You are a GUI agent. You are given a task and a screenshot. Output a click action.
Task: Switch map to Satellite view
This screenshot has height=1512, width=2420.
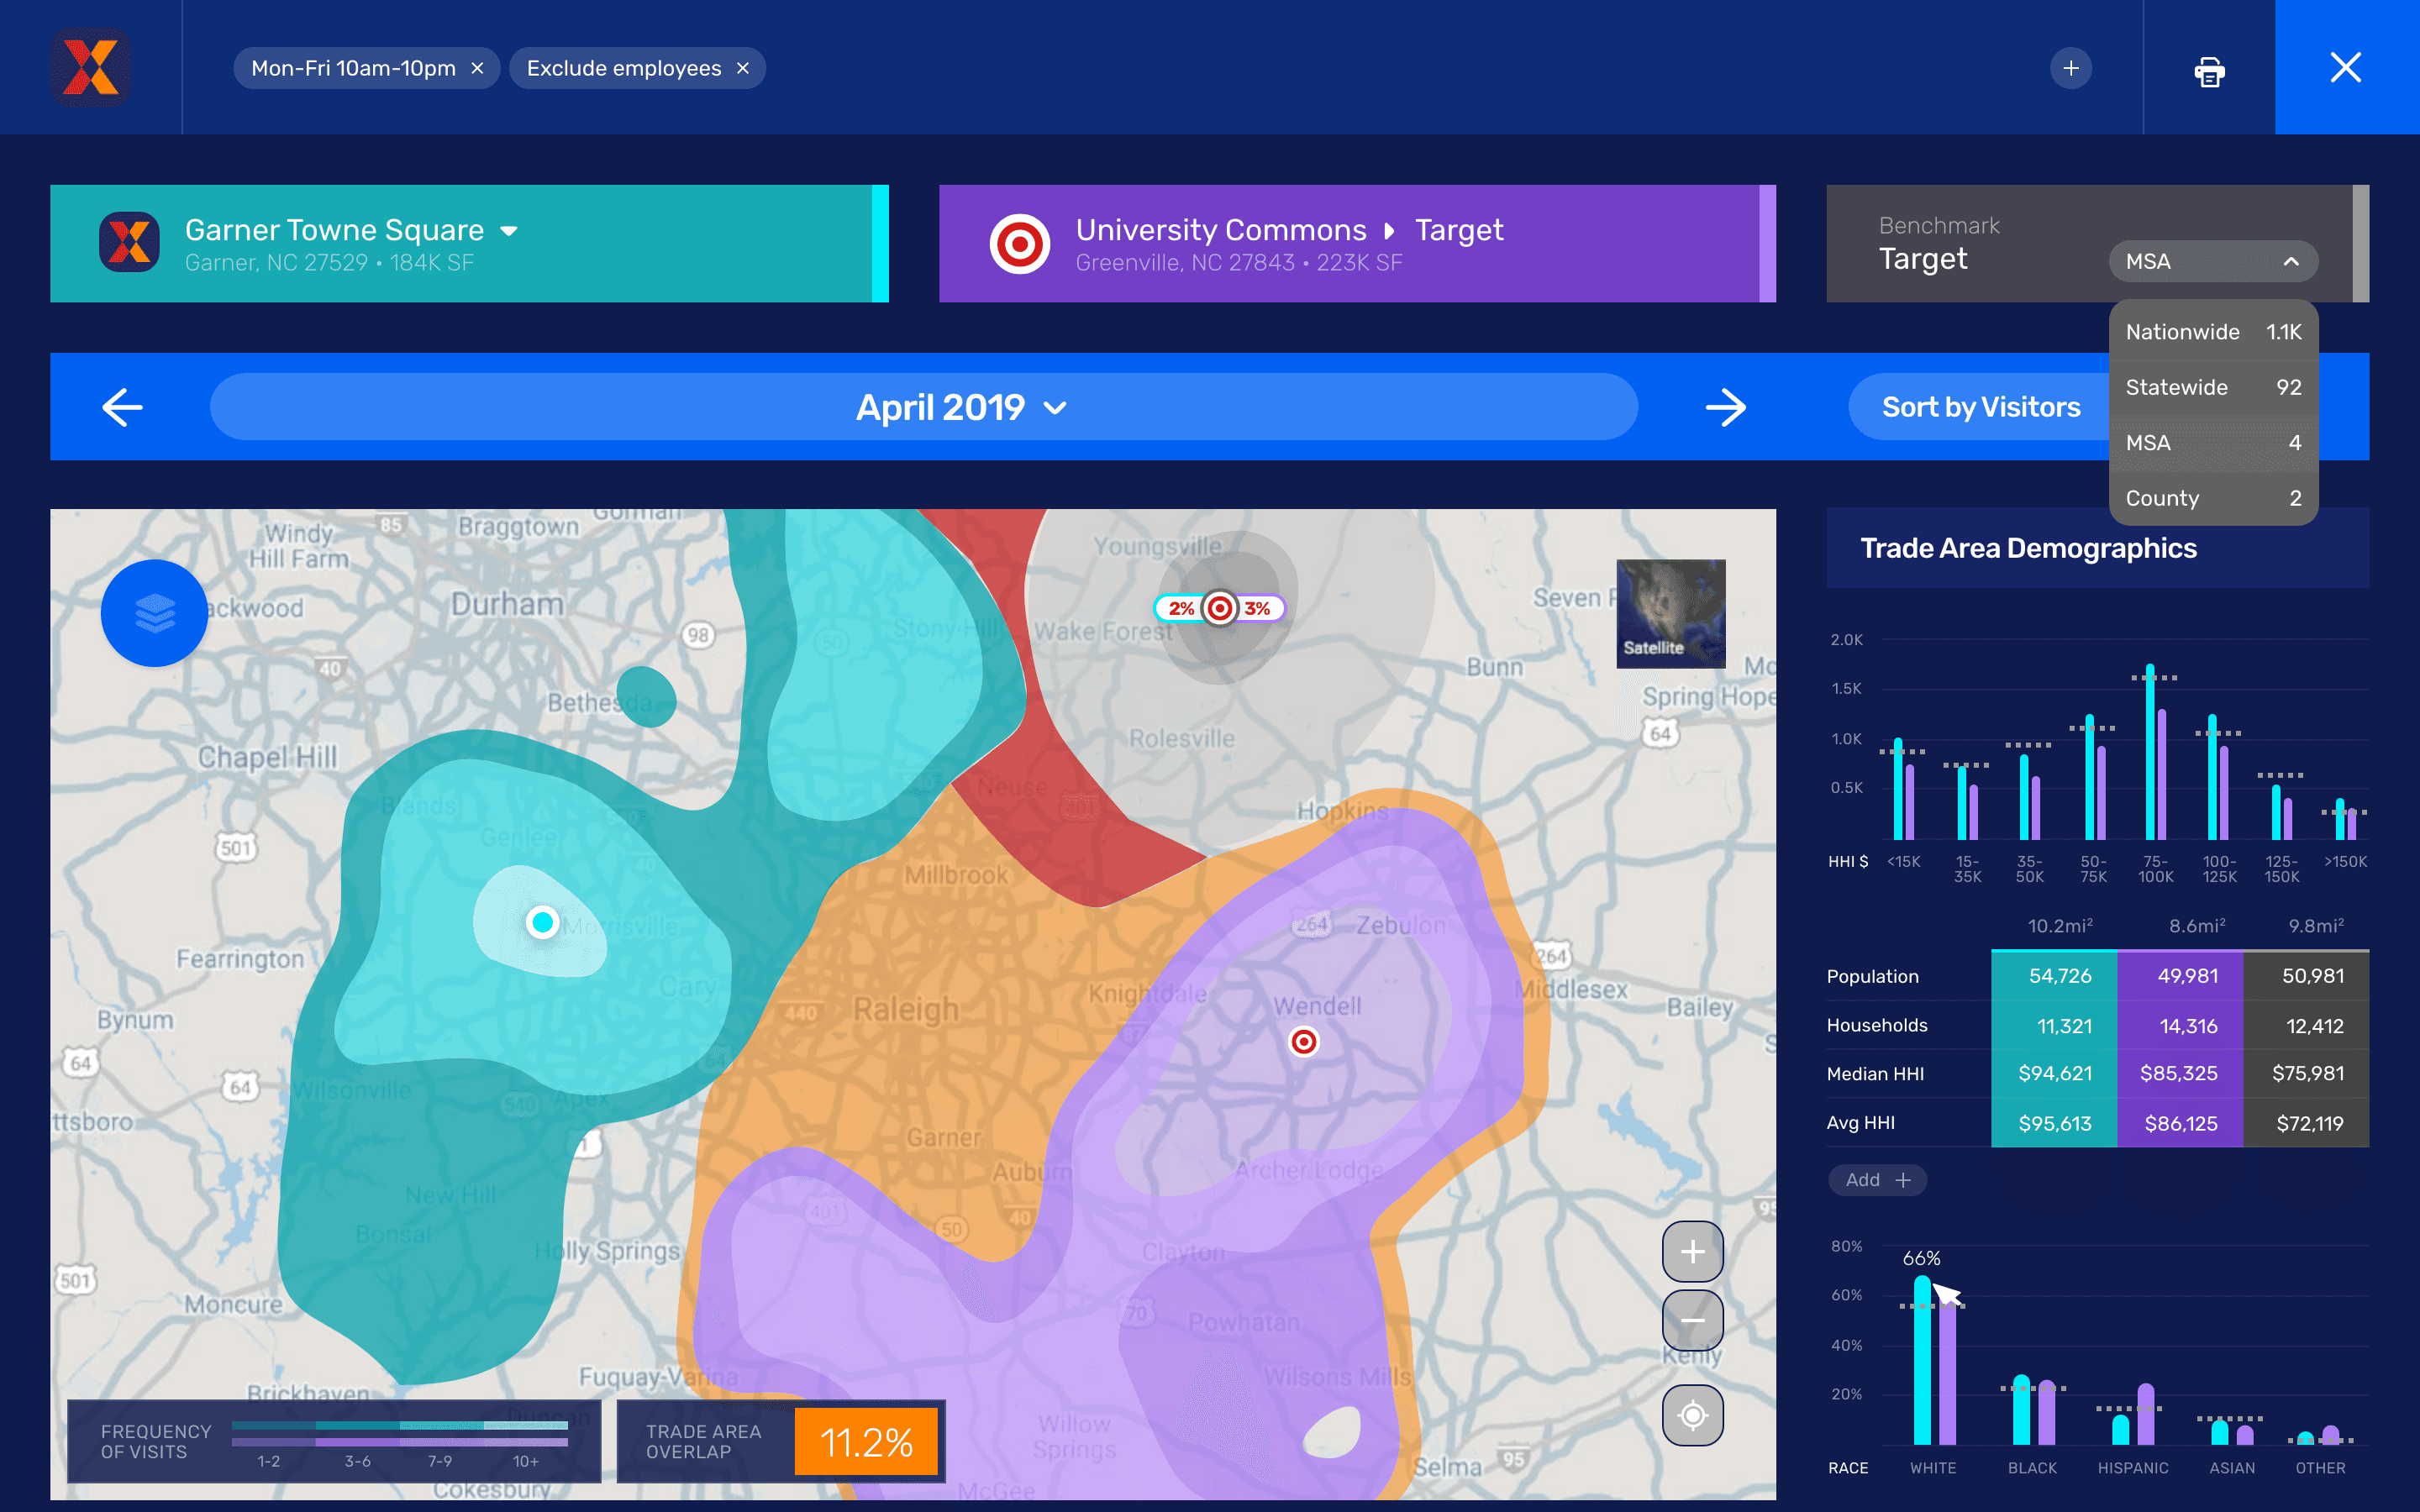point(1670,613)
